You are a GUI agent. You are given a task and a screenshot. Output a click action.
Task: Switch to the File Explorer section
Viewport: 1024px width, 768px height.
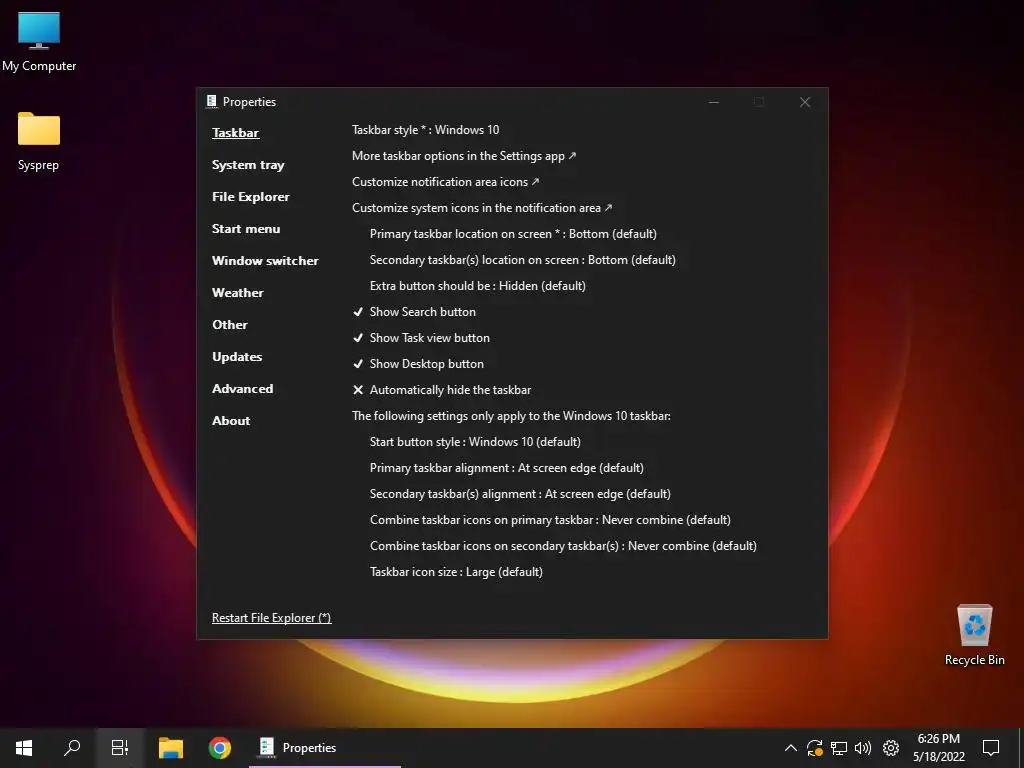coord(250,197)
